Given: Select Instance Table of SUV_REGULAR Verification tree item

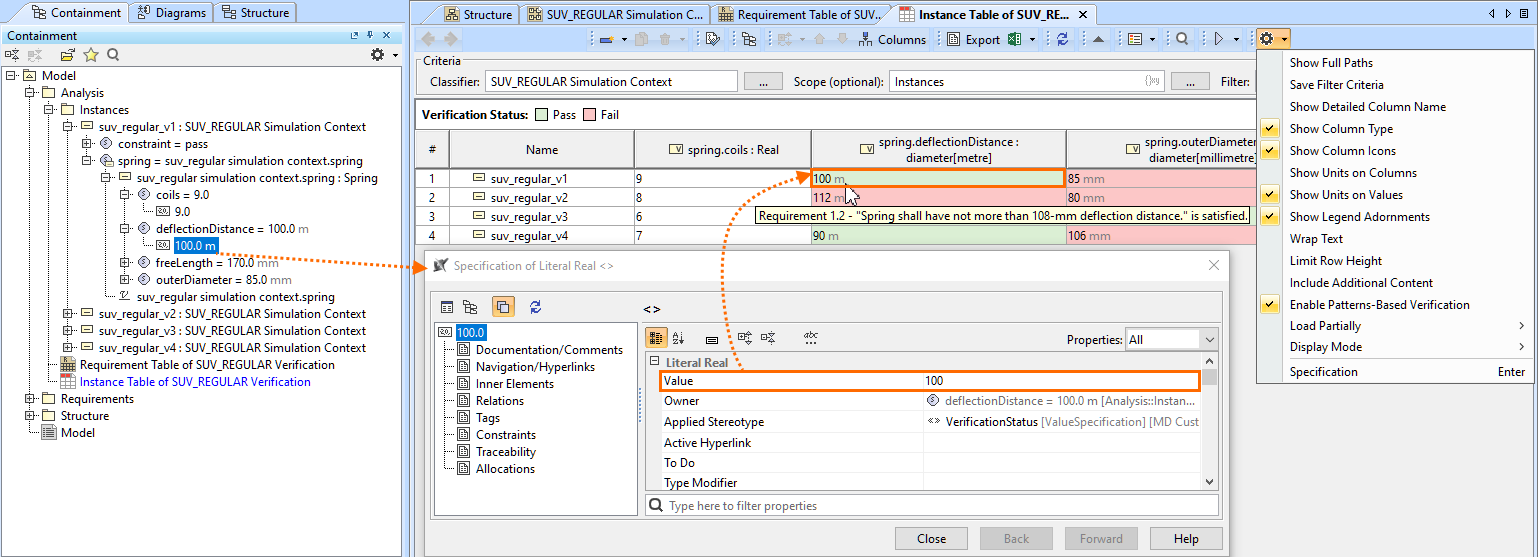Looking at the screenshot, I should coord(195,382).
